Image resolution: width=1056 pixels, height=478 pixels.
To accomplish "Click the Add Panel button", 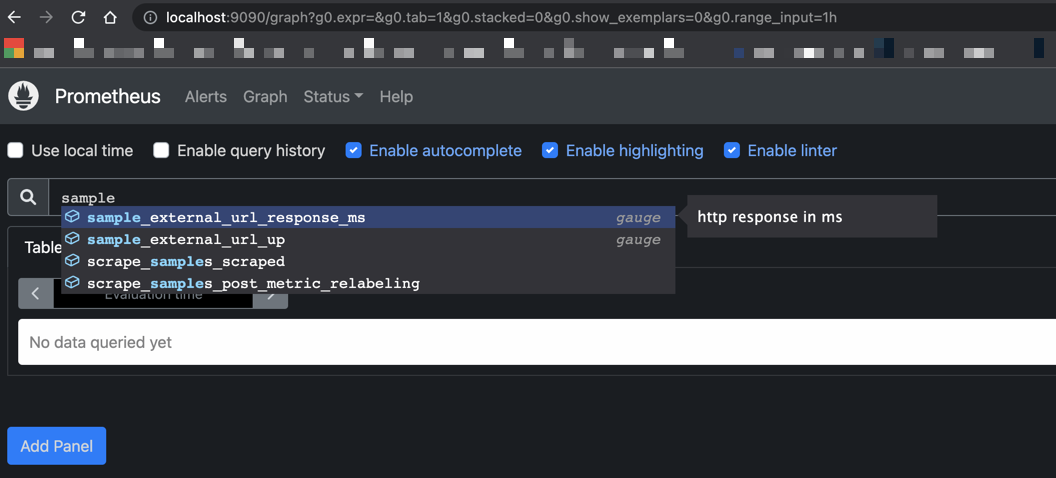I will coord(57,446).
